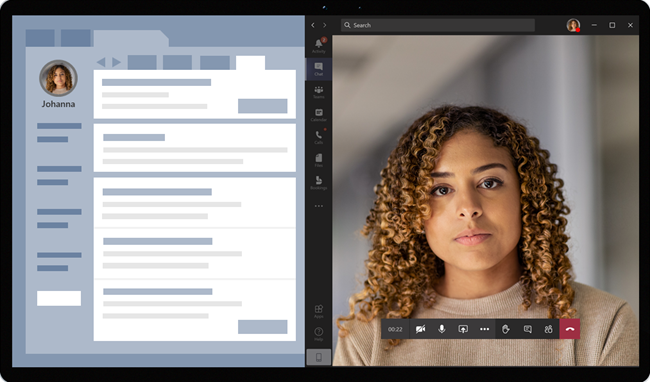This screenshot has height=382, width=650.
Task: Click the Search field
Action: pyautogui.click(x=438, y=25)
